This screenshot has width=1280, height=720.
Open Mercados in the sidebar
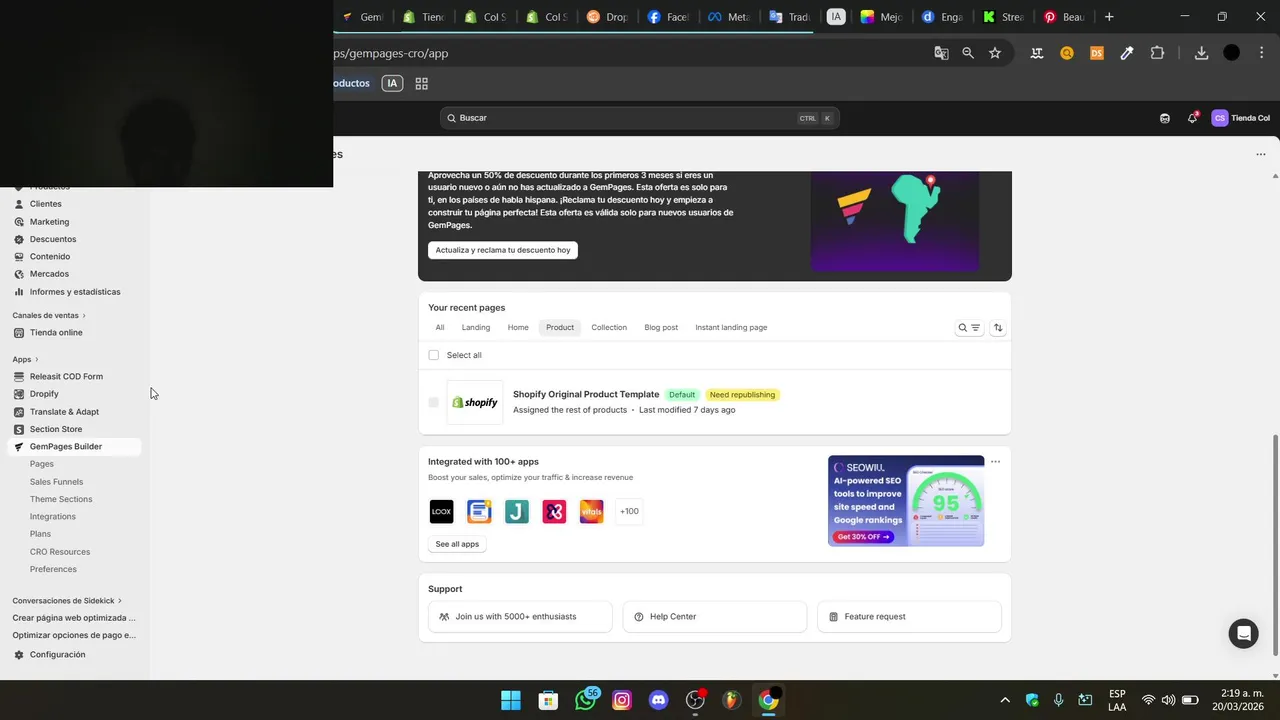[x=49, y=274]
